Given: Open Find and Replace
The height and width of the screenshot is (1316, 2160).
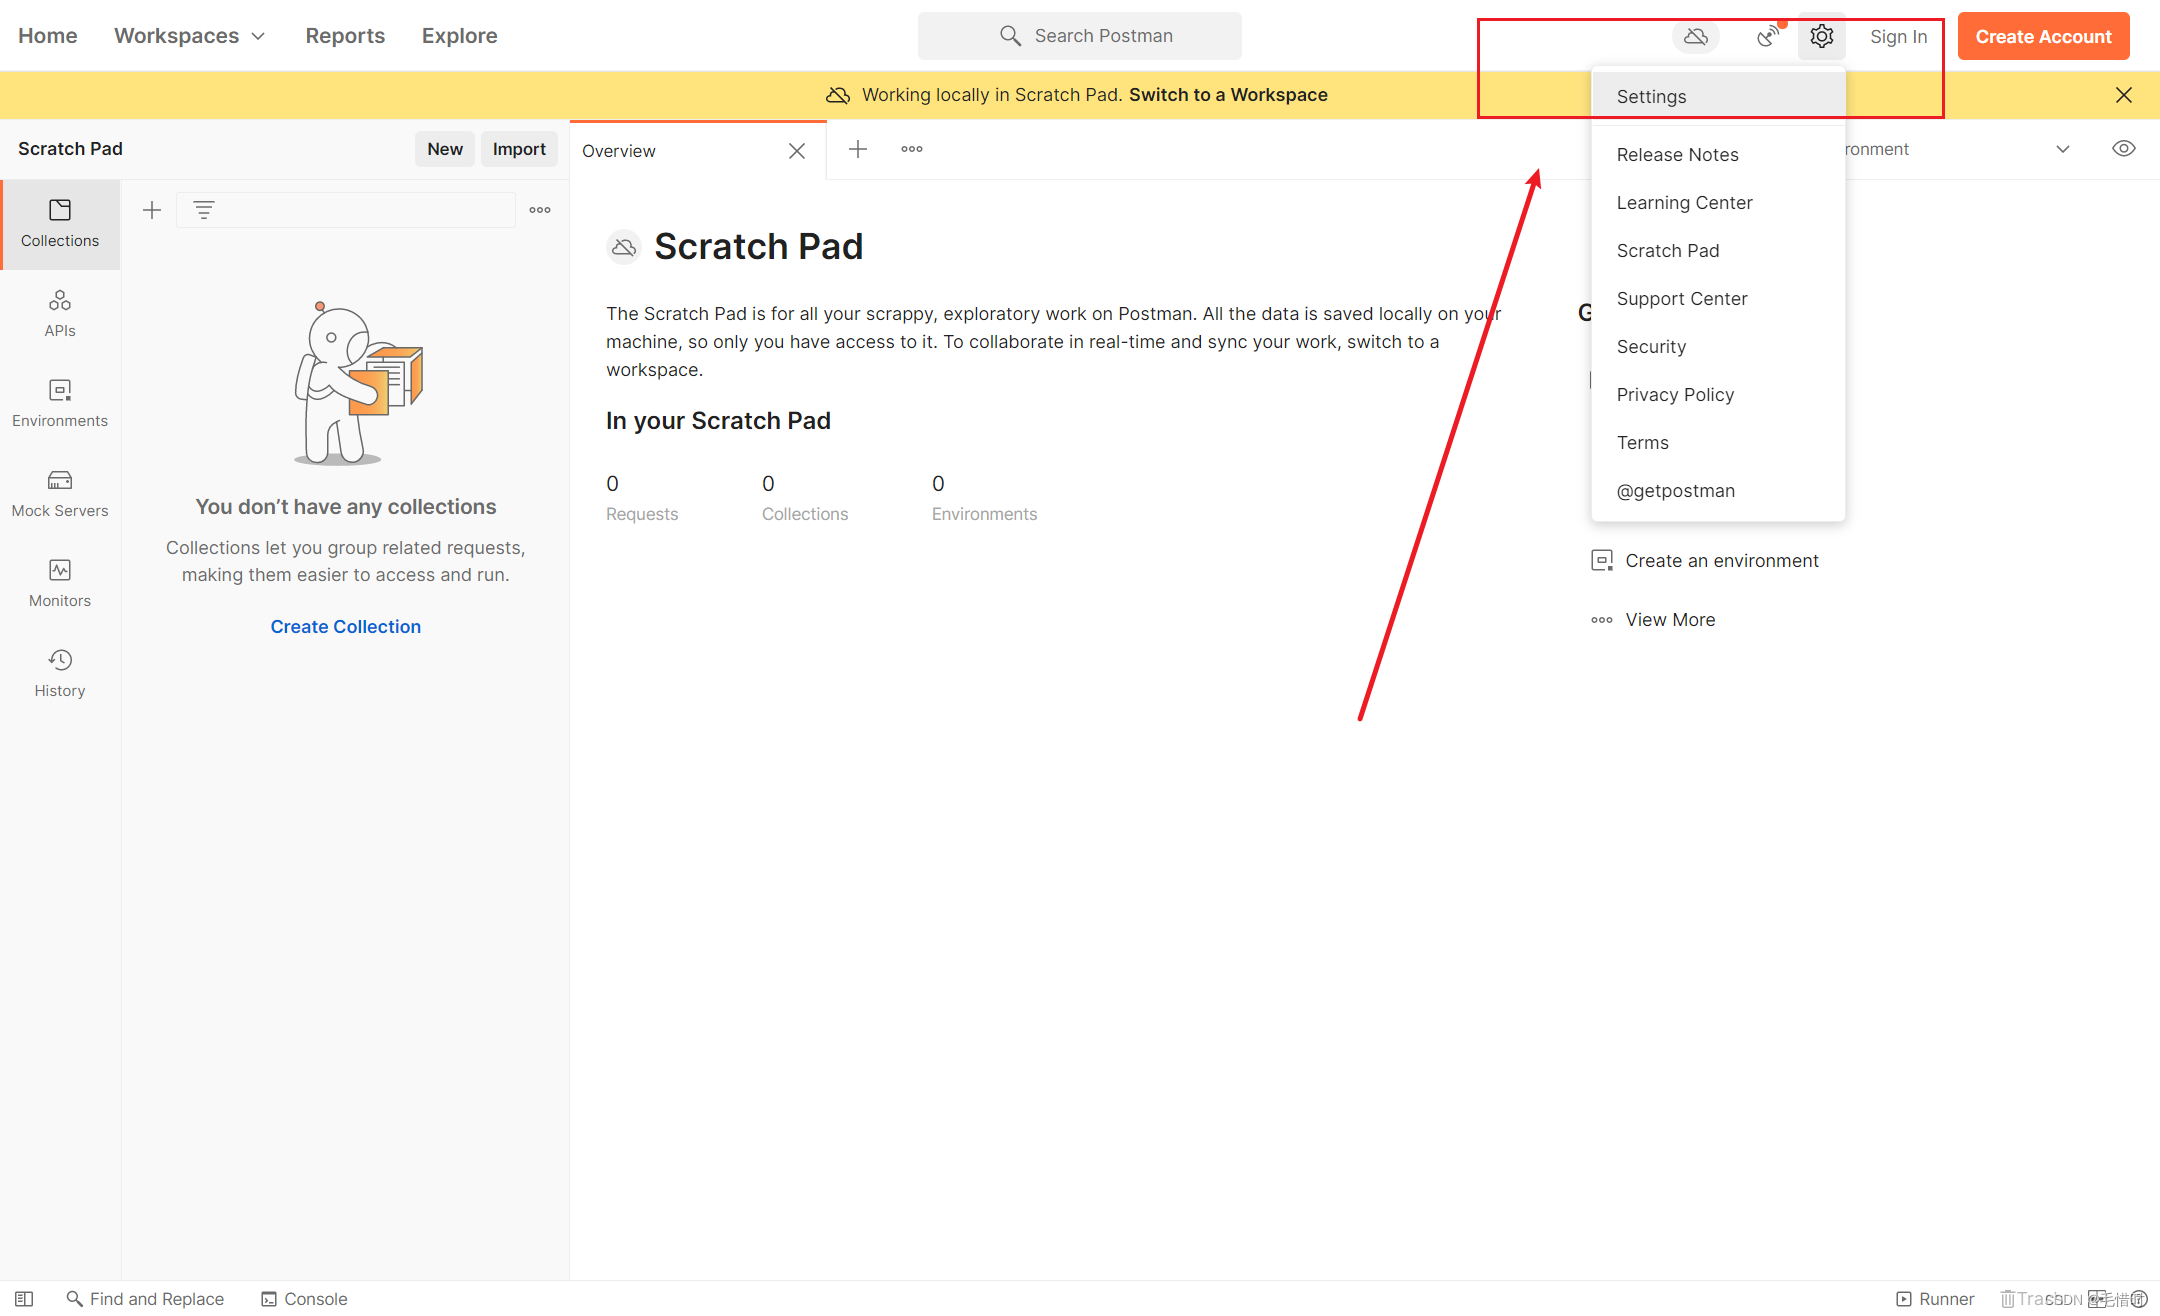Looking at the screenshot, I should [x=145, y=1299].
